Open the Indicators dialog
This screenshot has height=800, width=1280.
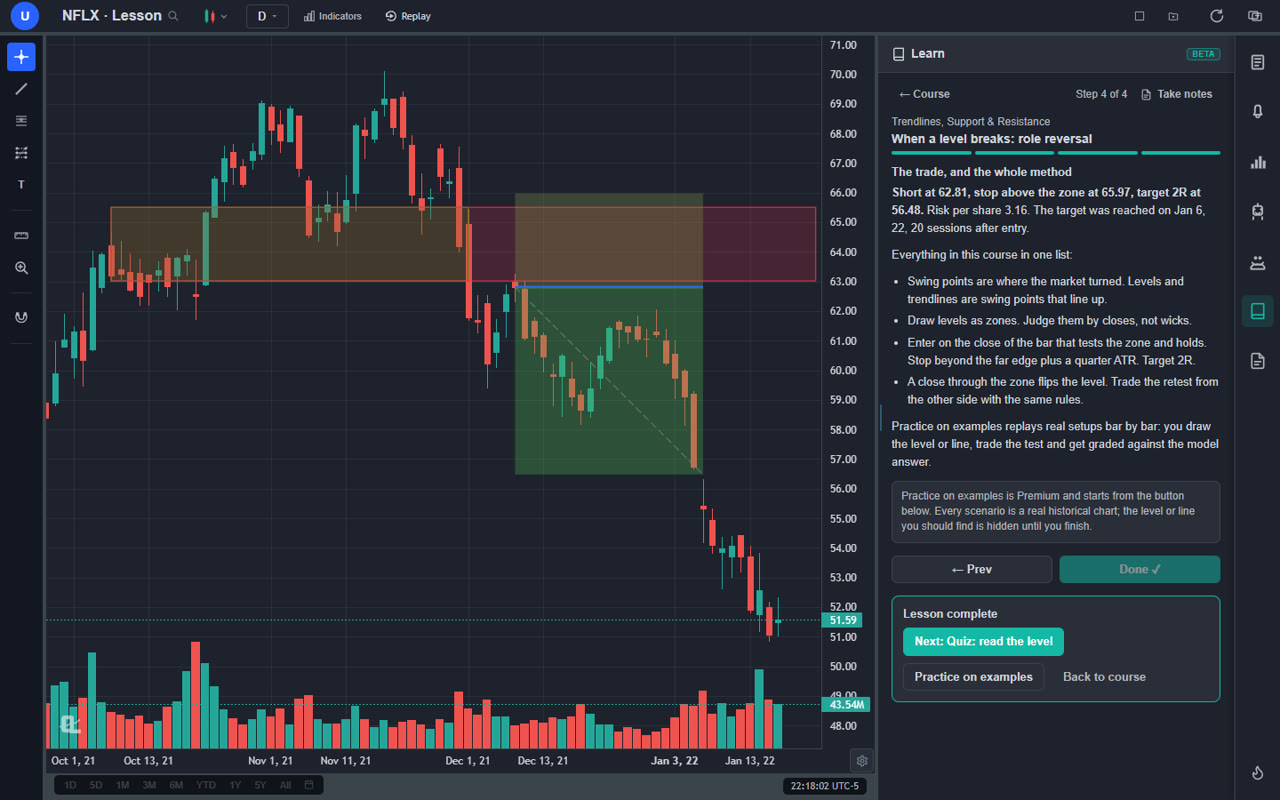click(333, 16)
